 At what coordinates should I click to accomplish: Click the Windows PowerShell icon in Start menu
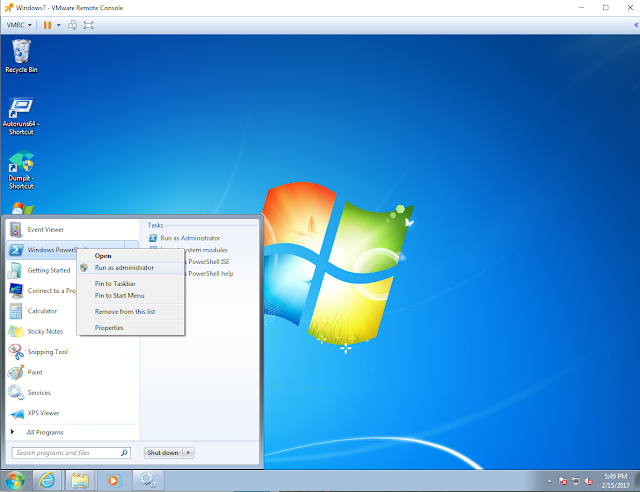16,250
